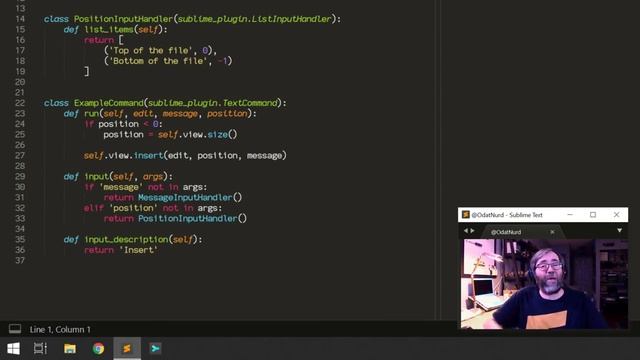Click line number 37 in the gutter
This screenshot has width=640, height=360.
pyautogui.click(x=20, y=260)
